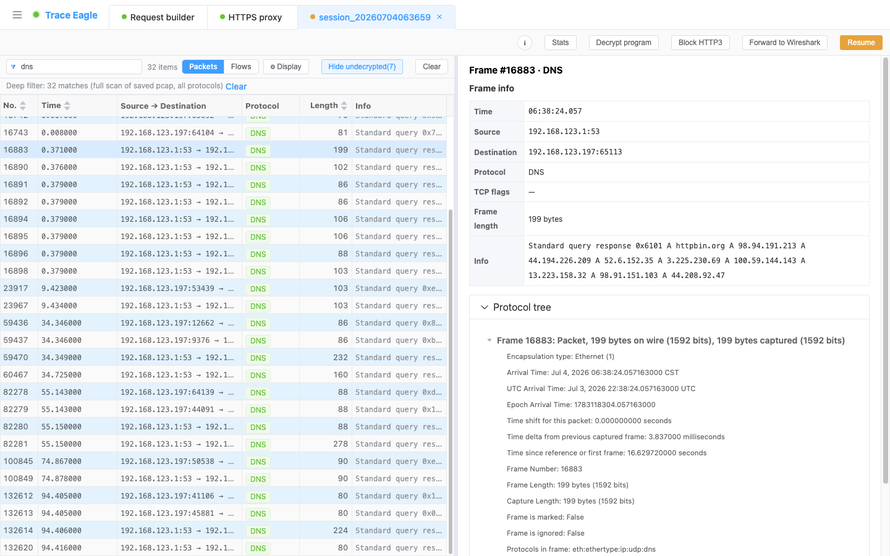Screen dimensions: 890x556
Task: Click Destination value 192.168.123.197:65113
Action: point(575,152)
